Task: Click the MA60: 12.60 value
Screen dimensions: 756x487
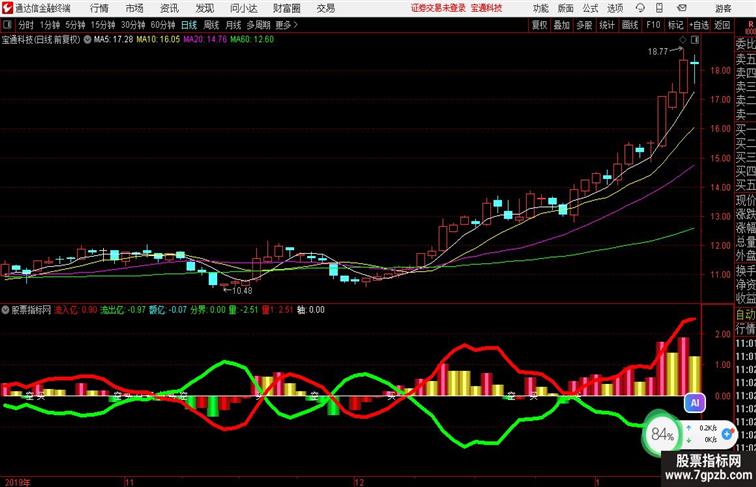Action: coord(252,40)
